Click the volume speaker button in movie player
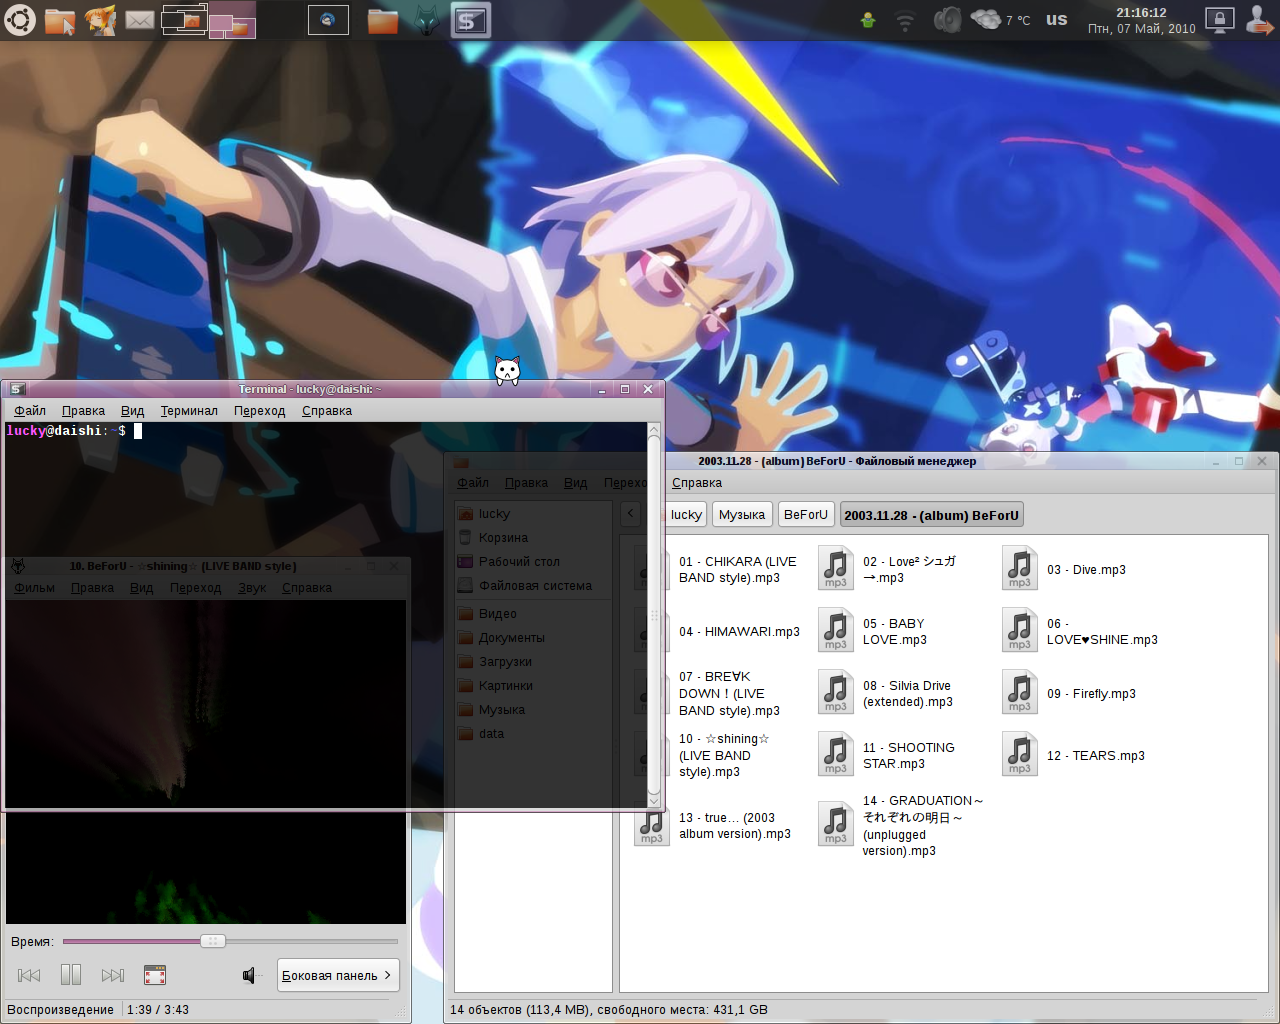 [249, 975]
